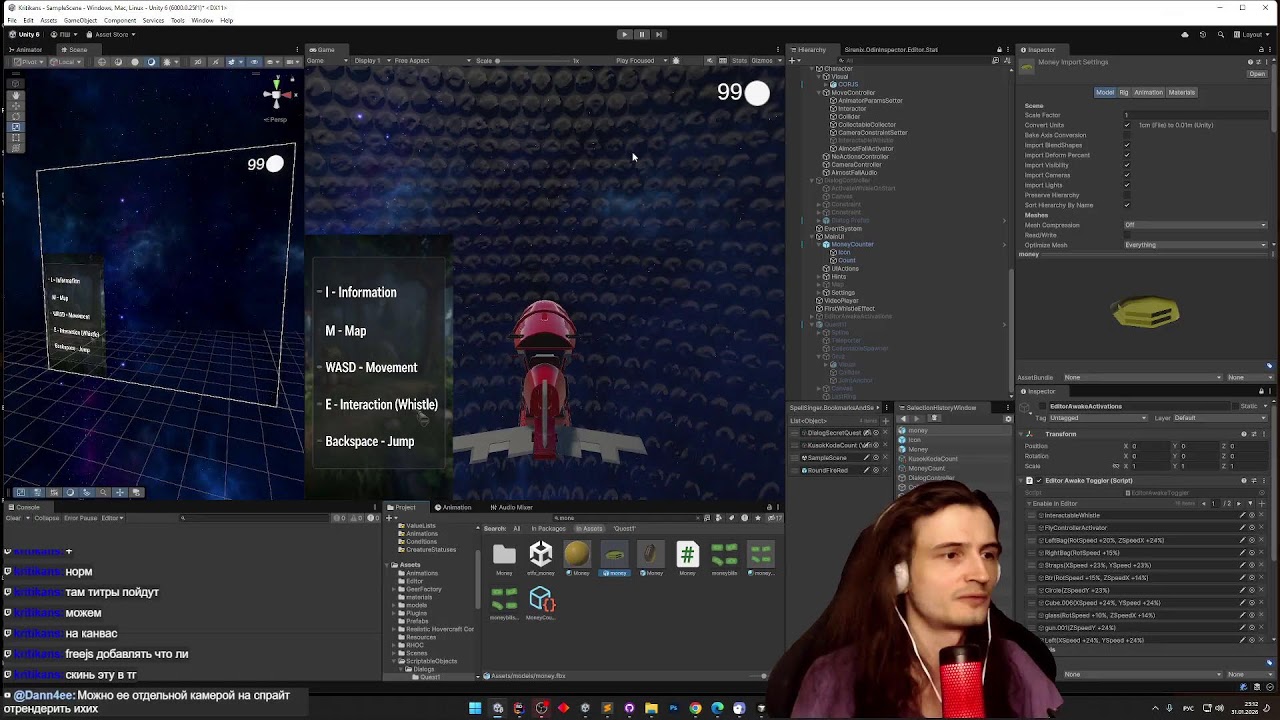Toggle the Convert Units checkbox
The height and width of the screenshot is (720, 1280).
[x=1127, y=125]
